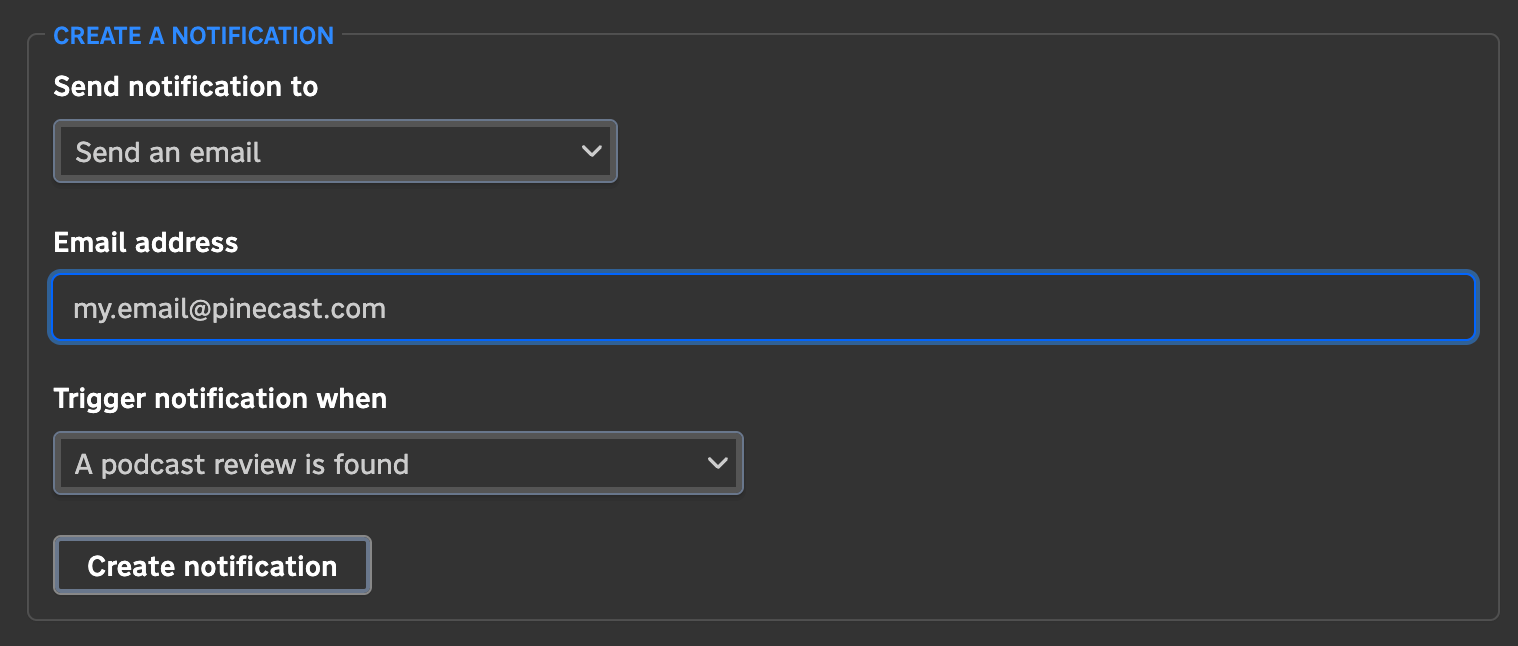Click blank area right of "Send an email" dropdown
The image size is (1518, 646).
1000,152
